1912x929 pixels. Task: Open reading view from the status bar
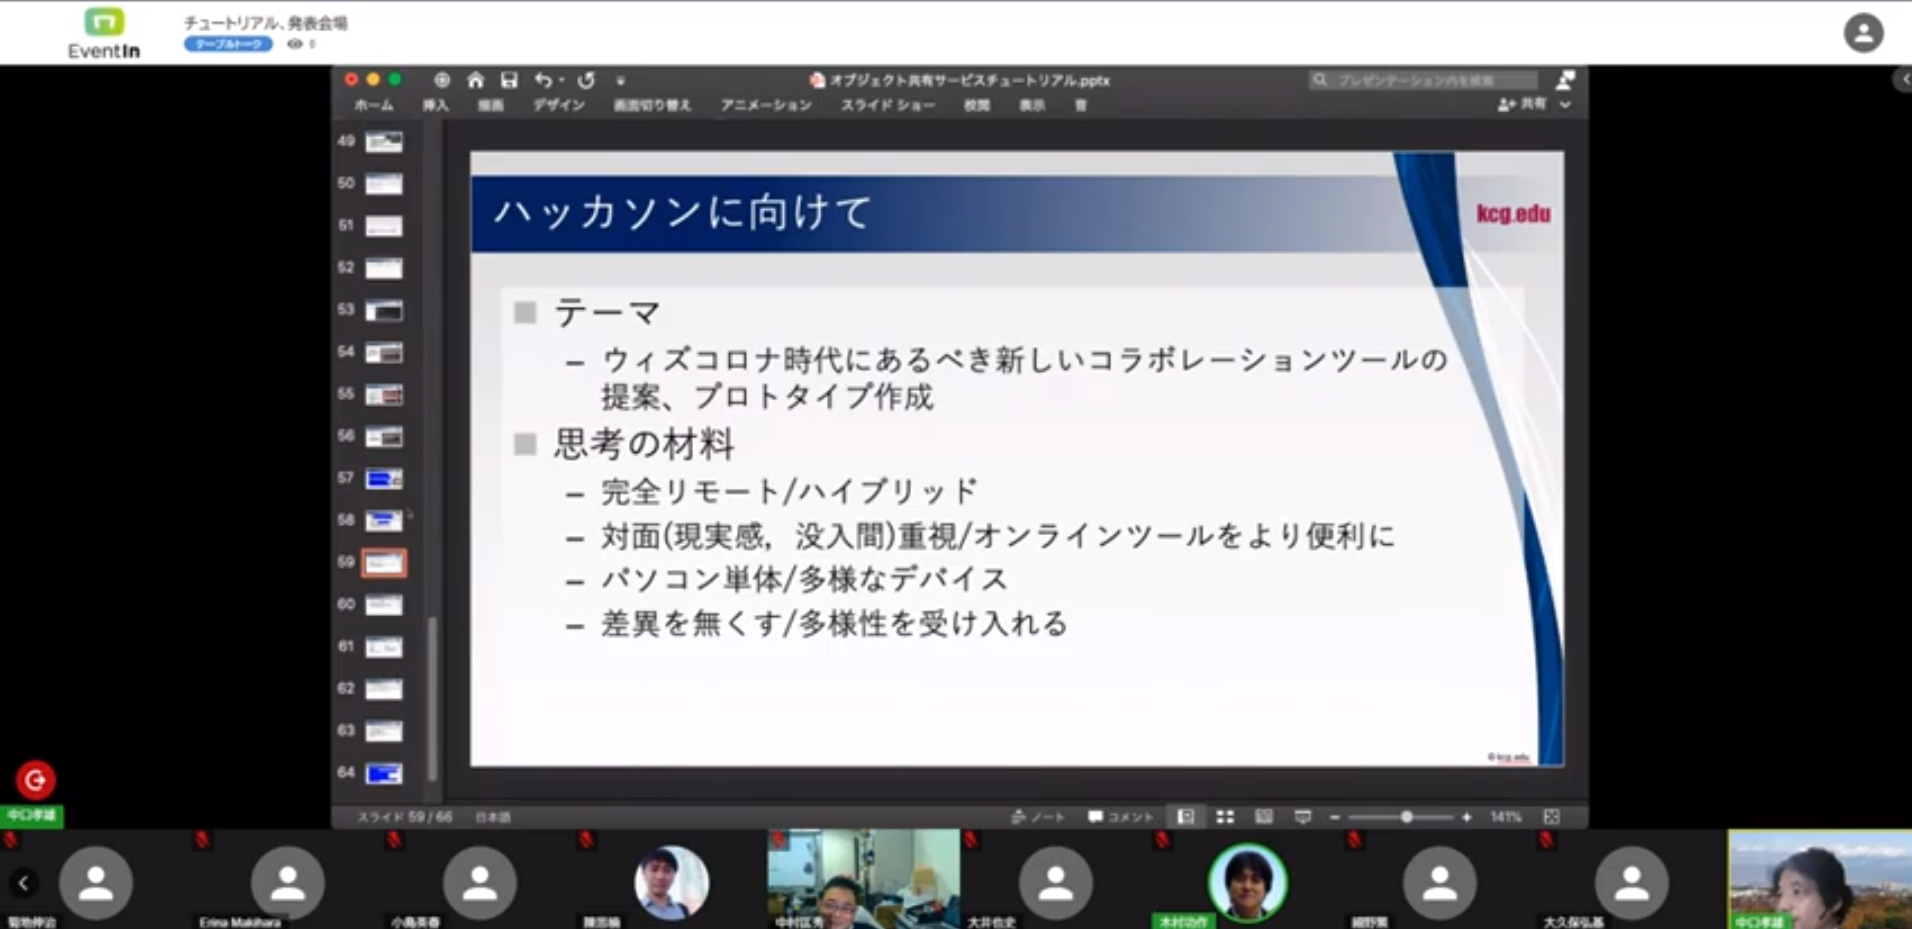pos(1264,817)
